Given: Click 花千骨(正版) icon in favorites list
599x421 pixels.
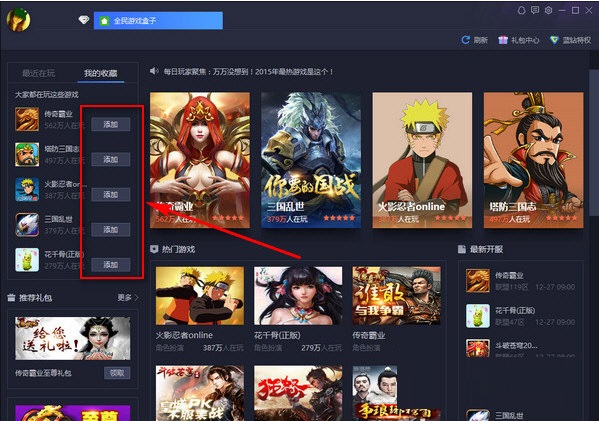Looking at the screenshot, I should [x=27, y=260].
